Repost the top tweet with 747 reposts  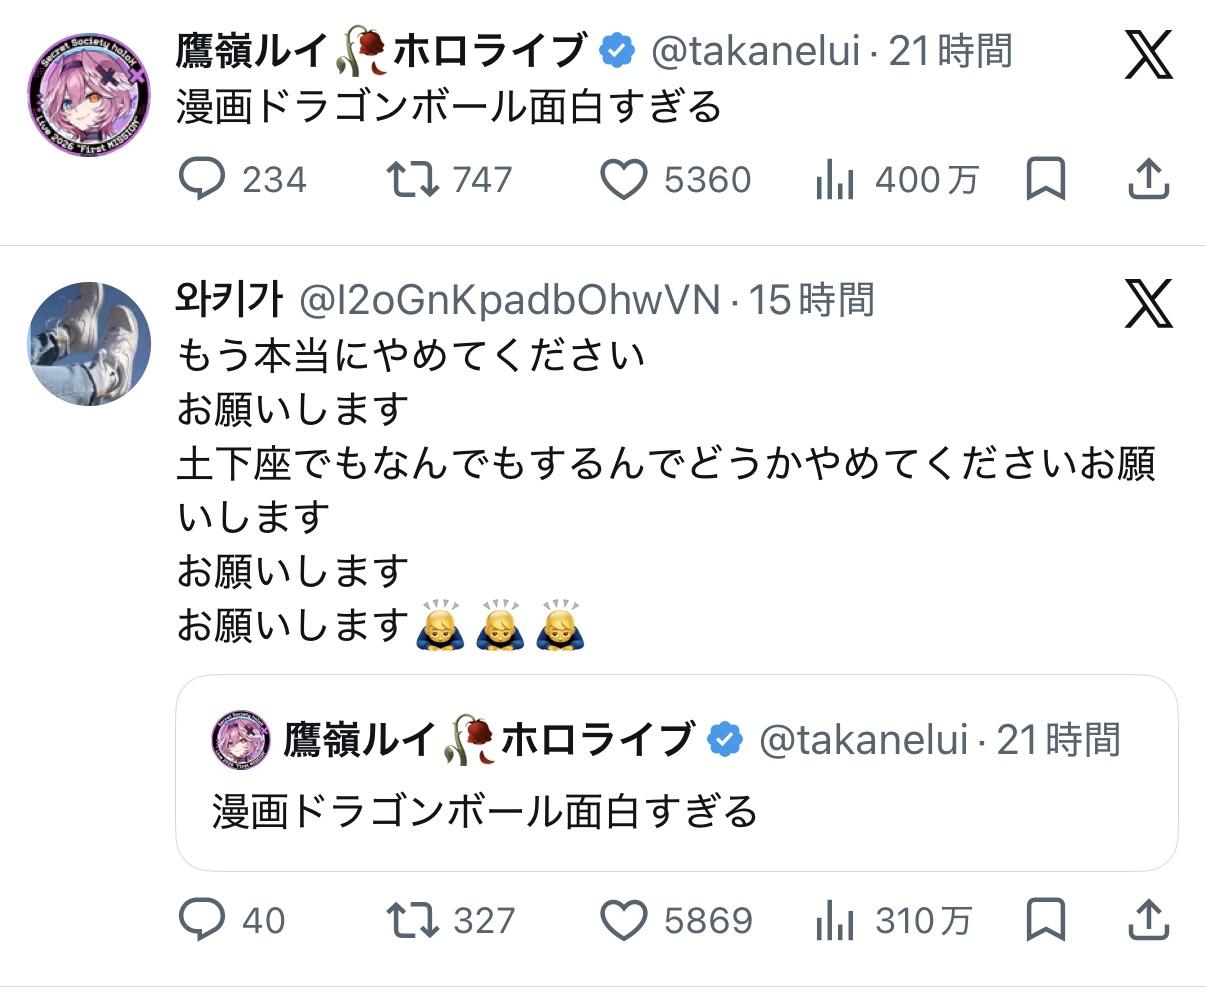pos(412,180)
